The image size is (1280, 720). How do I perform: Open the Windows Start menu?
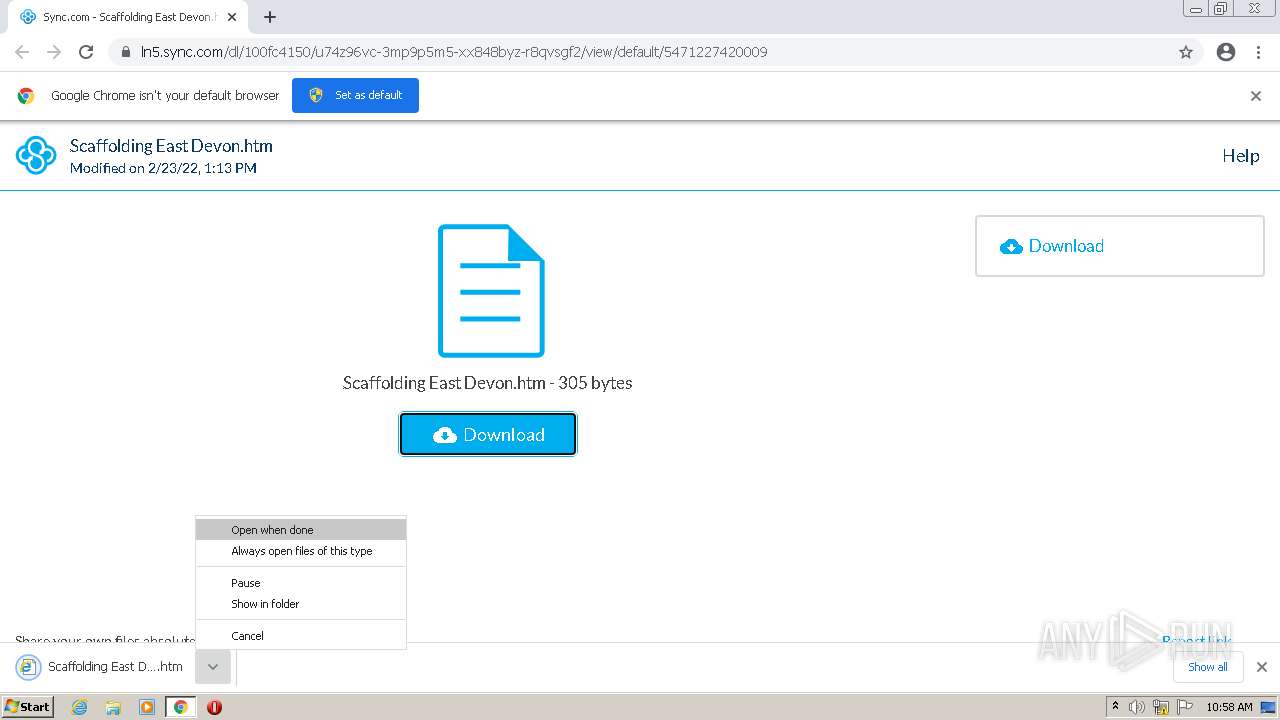click(x=28, y=707)
